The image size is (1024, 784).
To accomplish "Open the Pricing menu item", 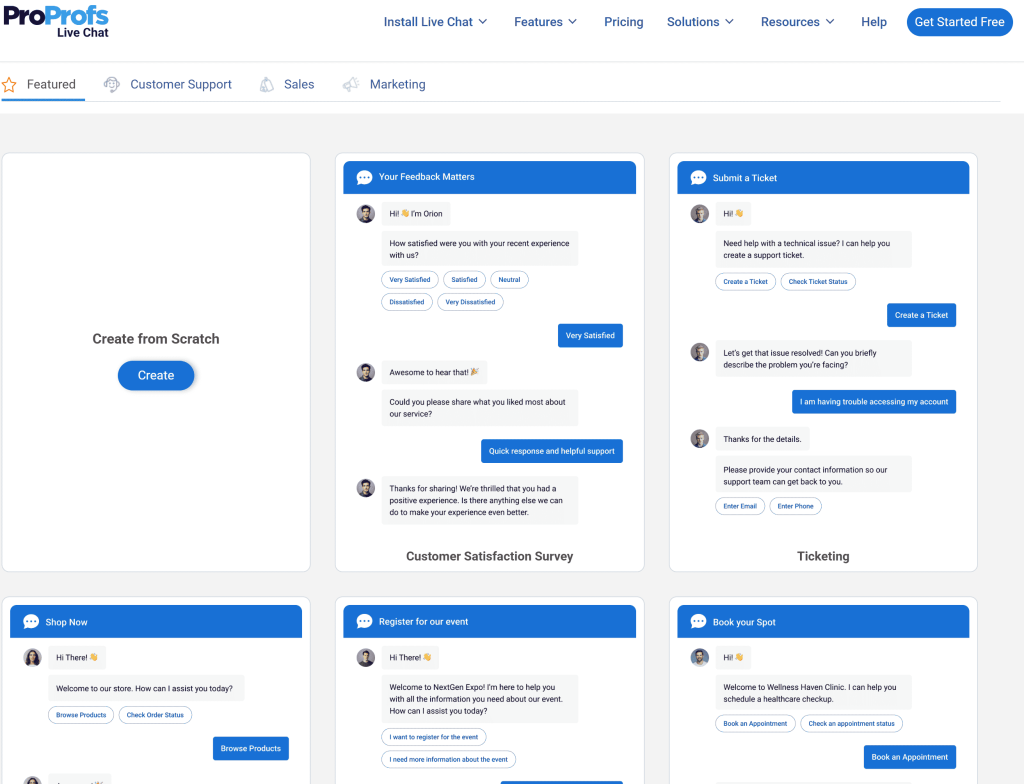I will 623,21.
